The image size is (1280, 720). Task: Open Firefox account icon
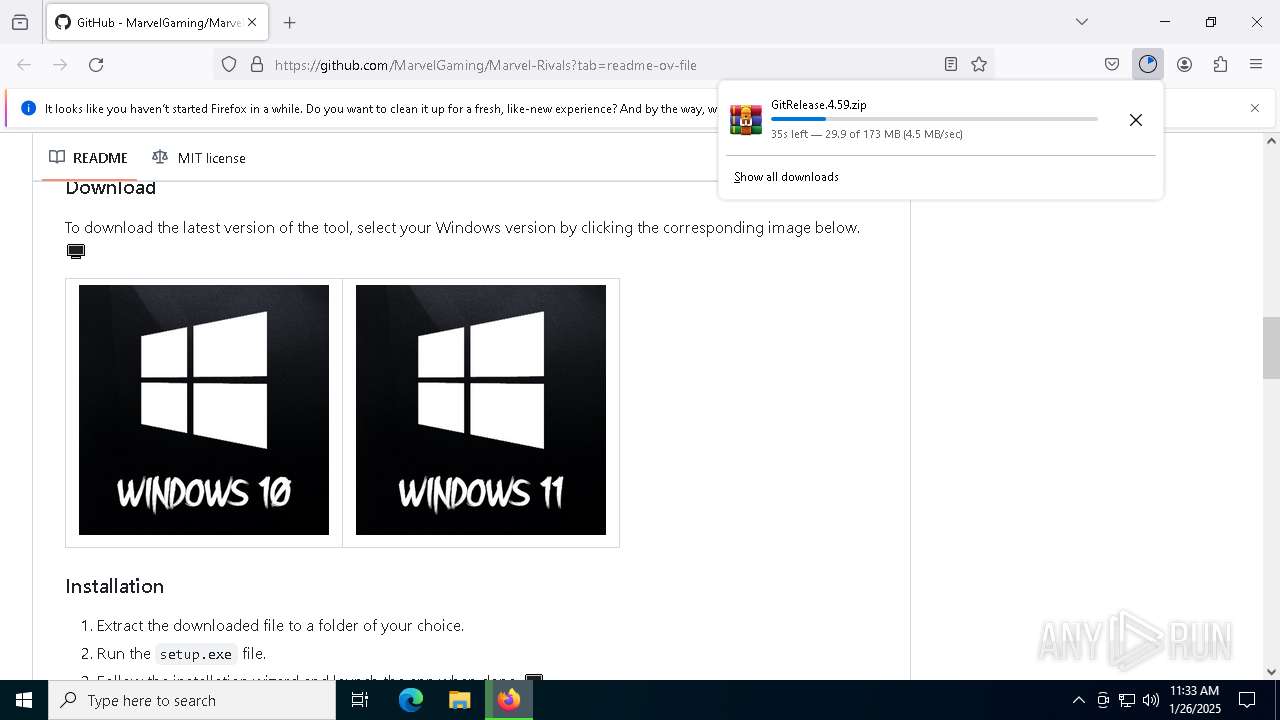1184,64
